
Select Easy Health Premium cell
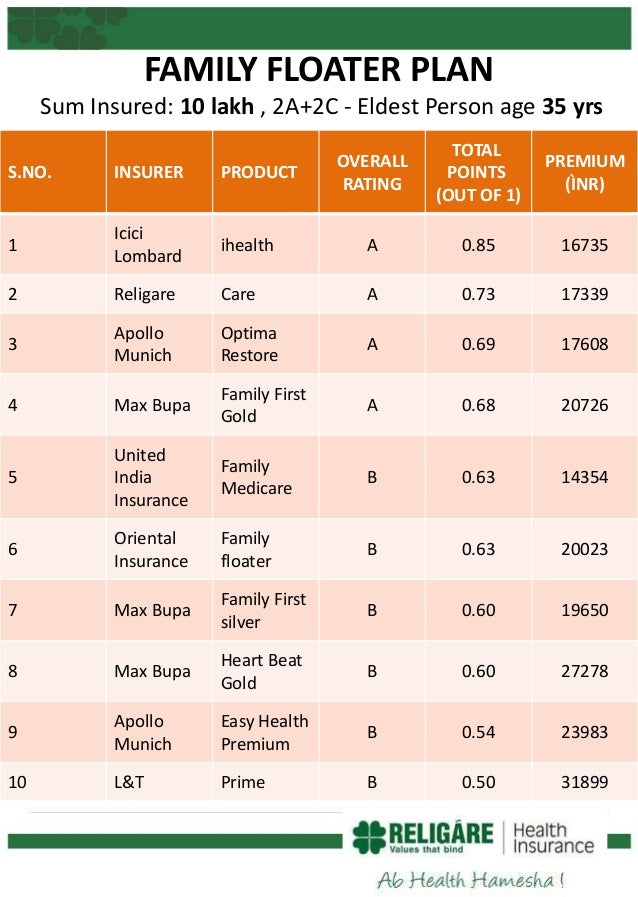pos(264,732)
